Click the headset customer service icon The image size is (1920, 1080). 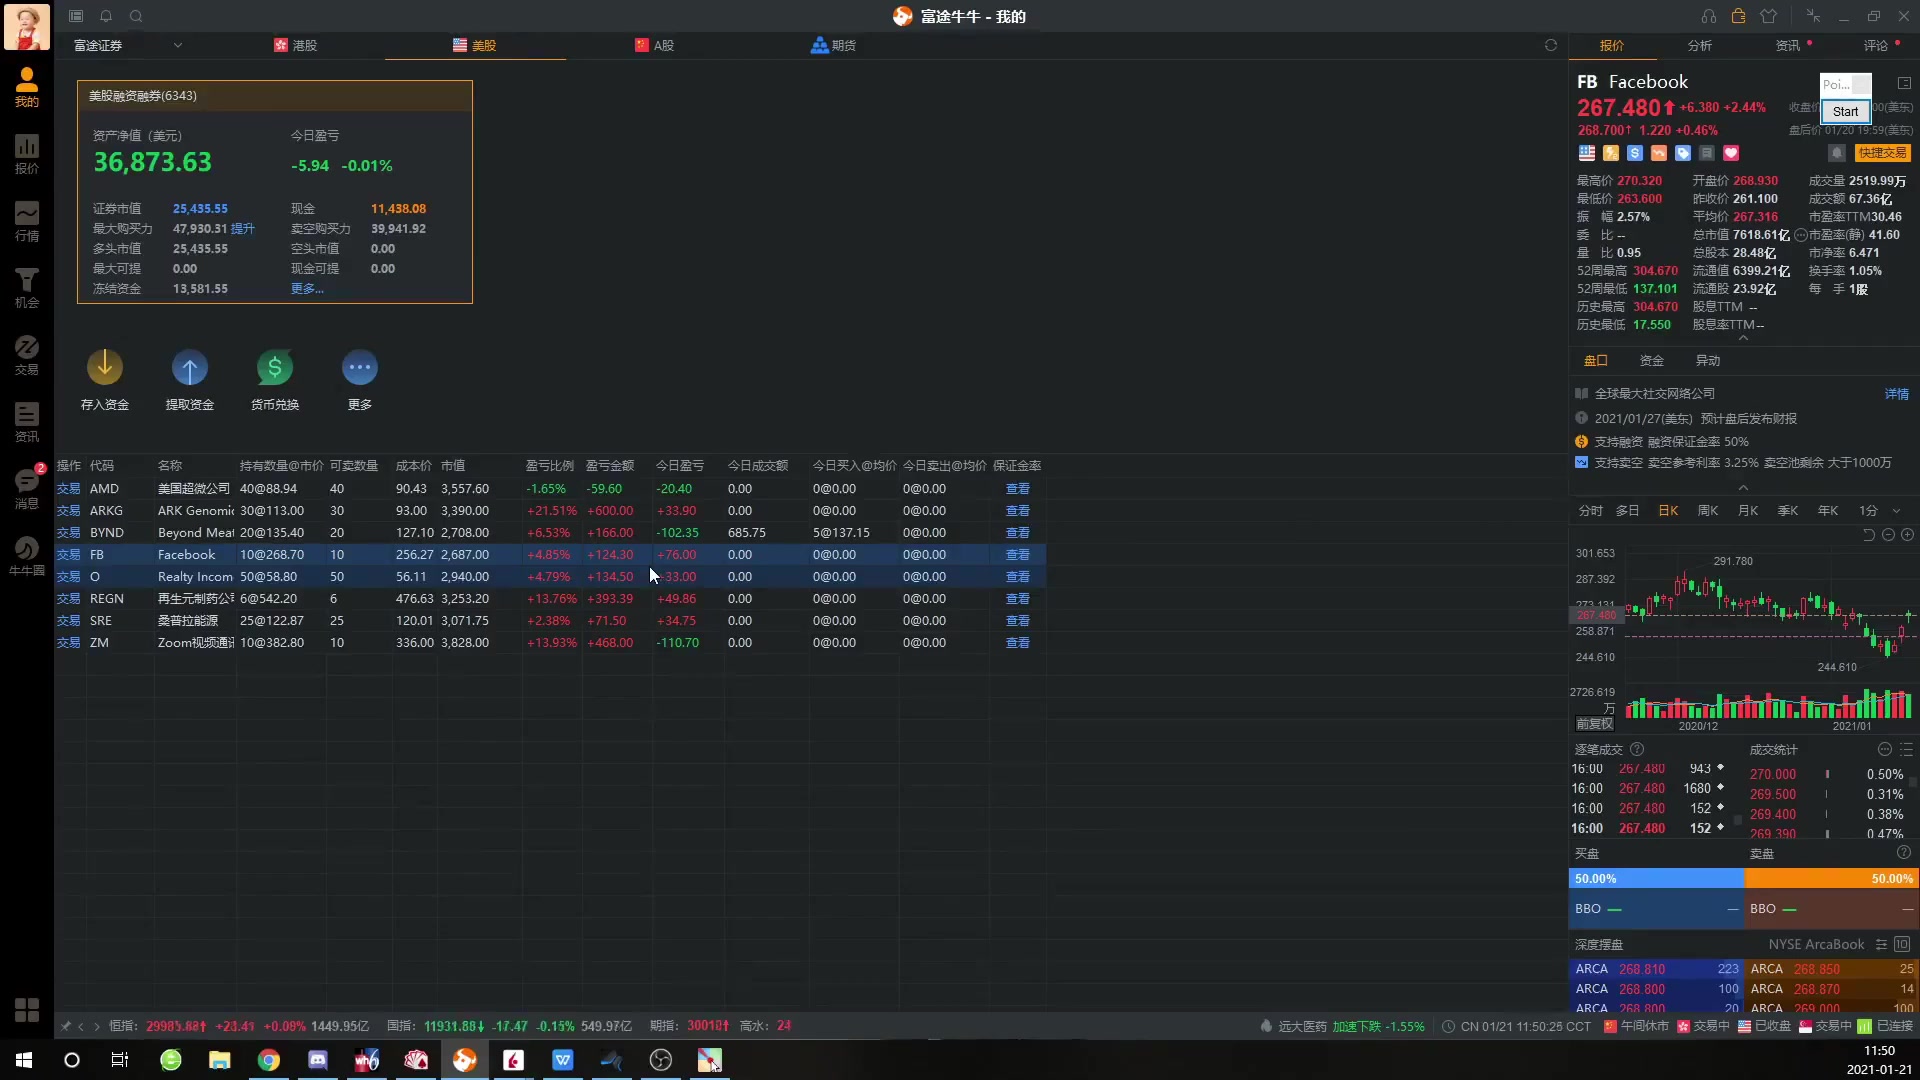point(1709,16)
